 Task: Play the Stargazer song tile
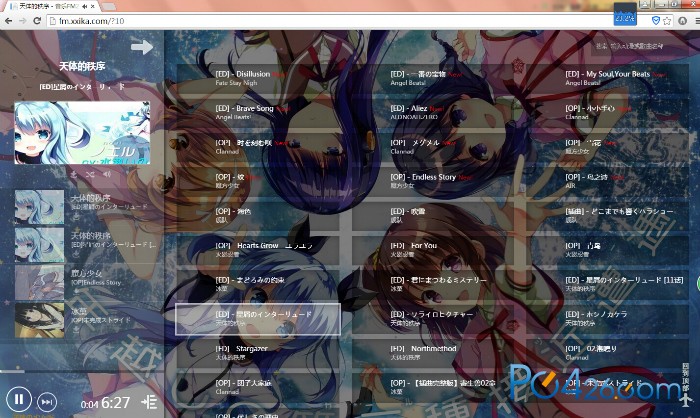pos(258,353)
